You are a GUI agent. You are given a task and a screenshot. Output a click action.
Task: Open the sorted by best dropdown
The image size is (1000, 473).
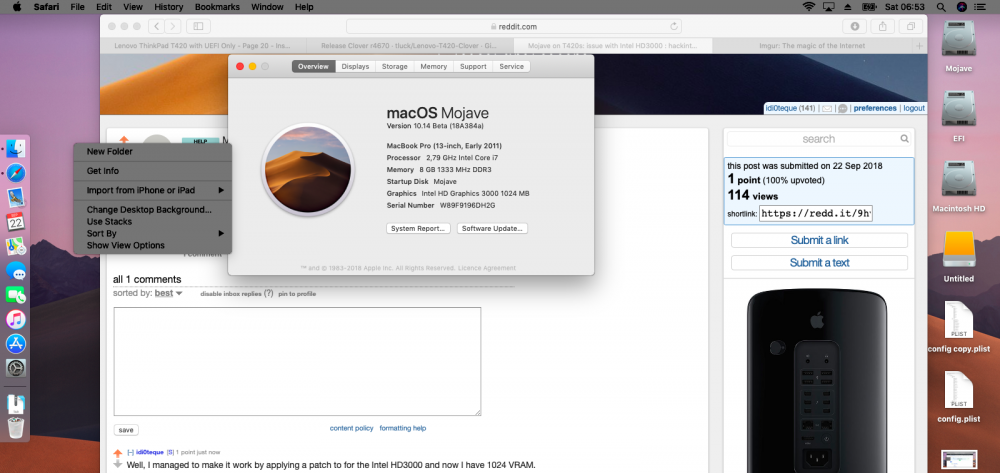168,293
